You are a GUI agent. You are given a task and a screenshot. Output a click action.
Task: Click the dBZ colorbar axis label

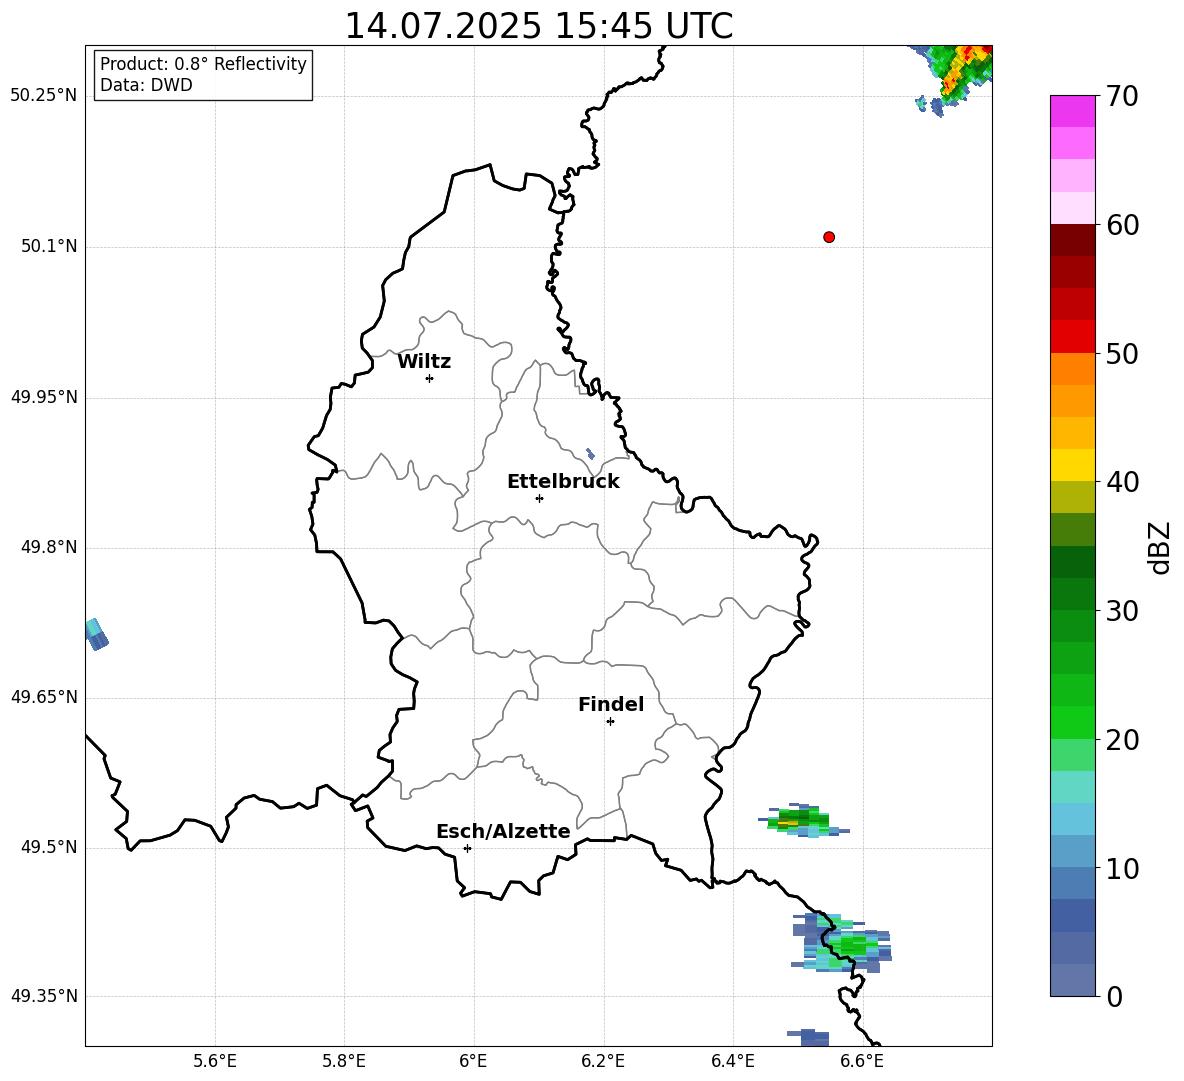pyautogui.click(x=1159, y=547)
